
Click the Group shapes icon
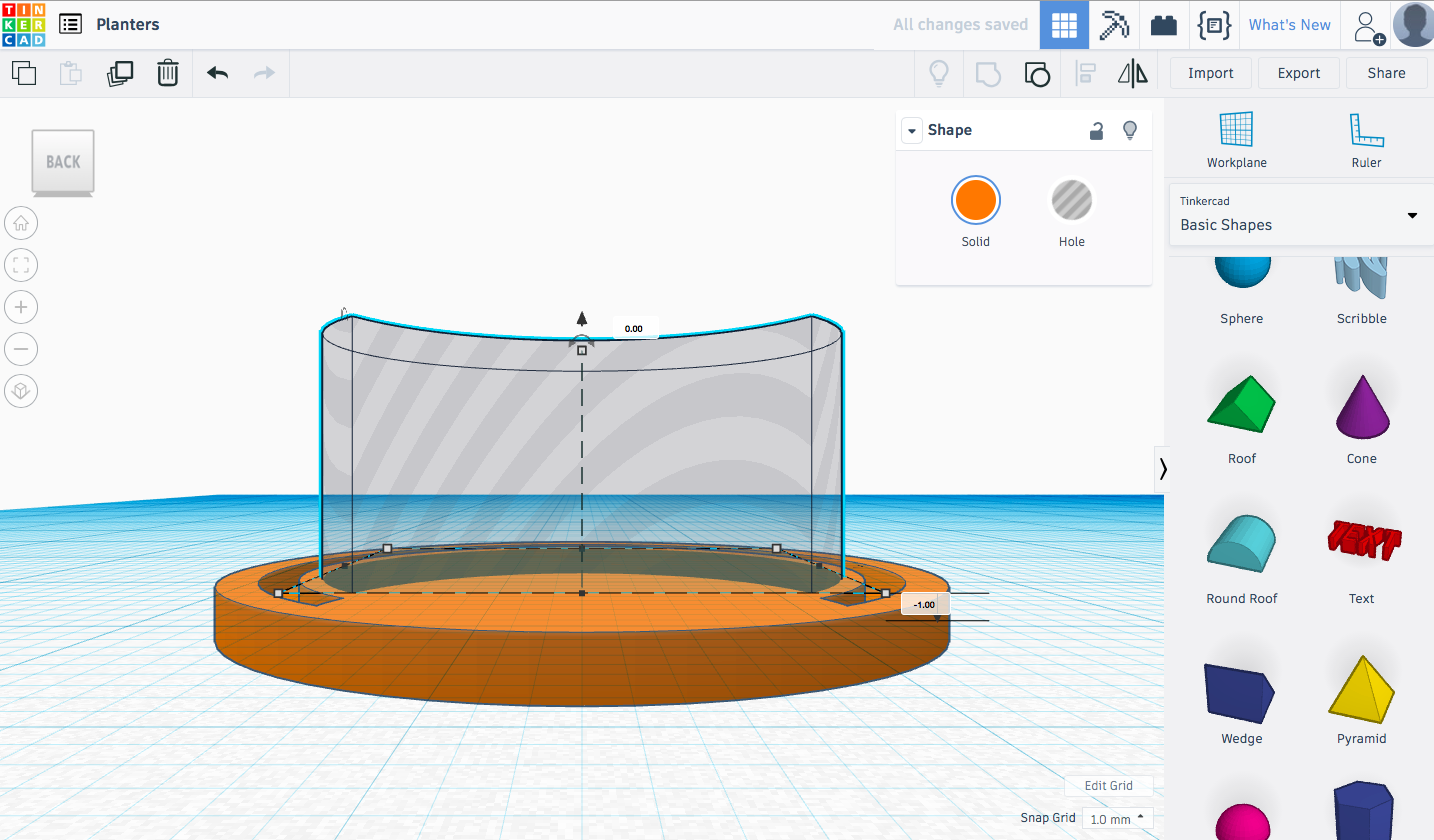[x=987, y=73]
